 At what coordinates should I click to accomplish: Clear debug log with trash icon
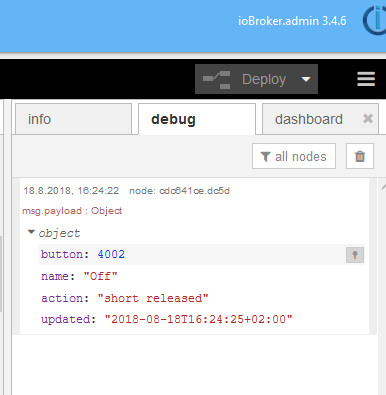[360, 156]
